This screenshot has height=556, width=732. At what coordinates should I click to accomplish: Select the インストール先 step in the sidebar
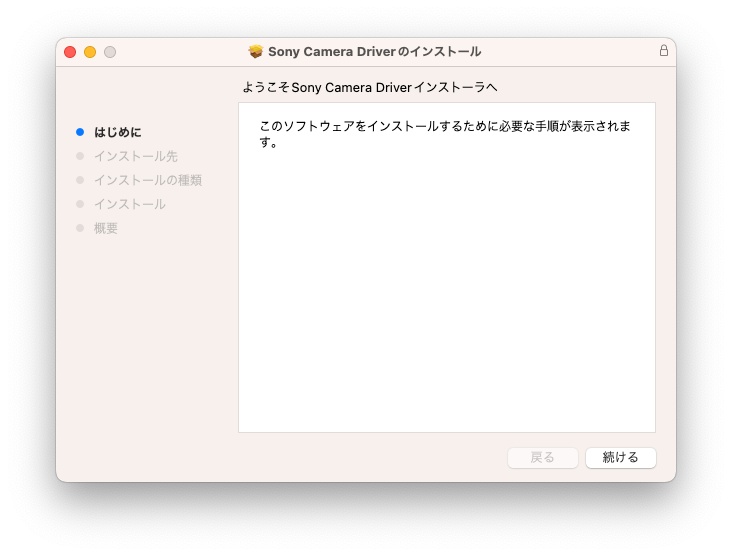pyautogui.click(x=136, y=156)
